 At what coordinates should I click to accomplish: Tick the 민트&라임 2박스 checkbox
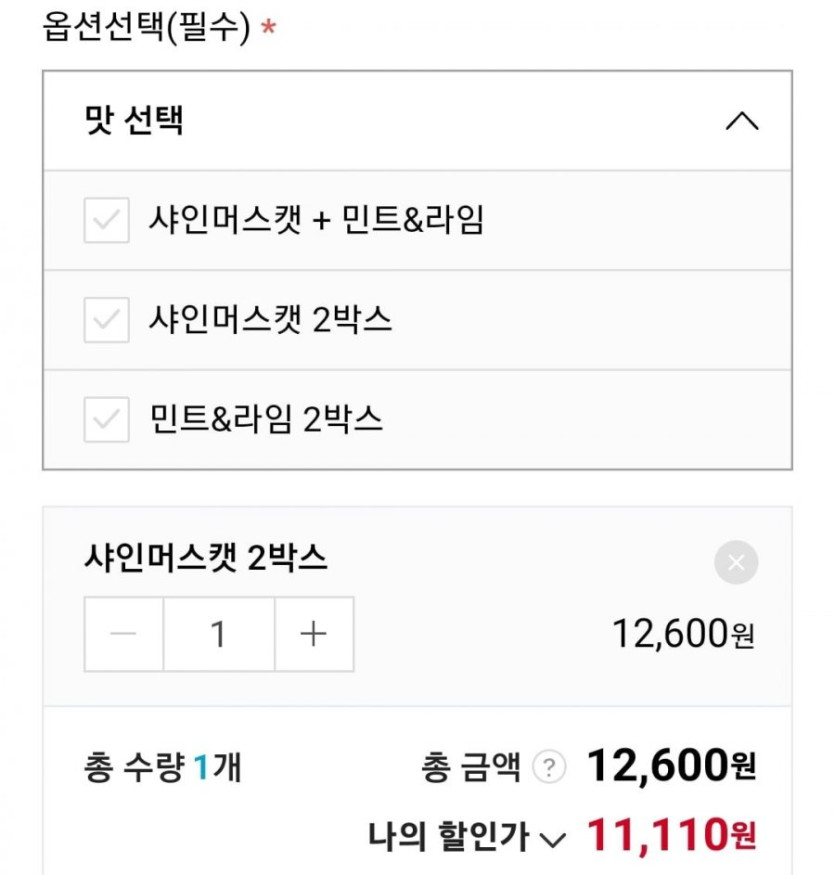point(106,419)
